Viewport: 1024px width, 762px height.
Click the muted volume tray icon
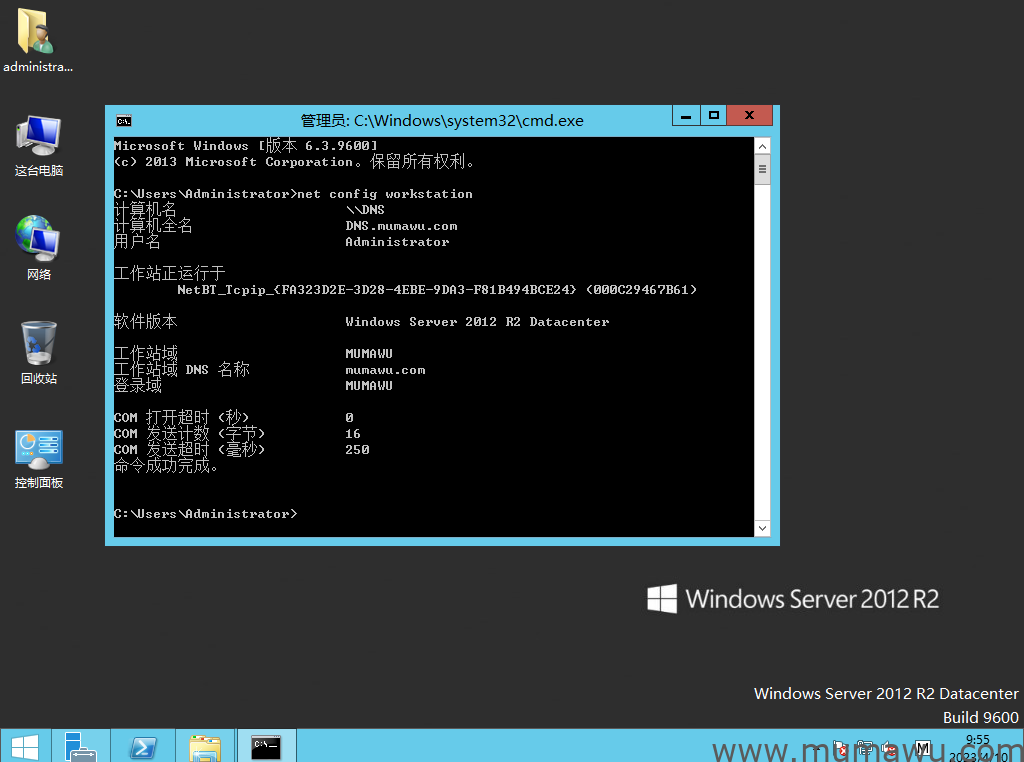click(888, 748)
